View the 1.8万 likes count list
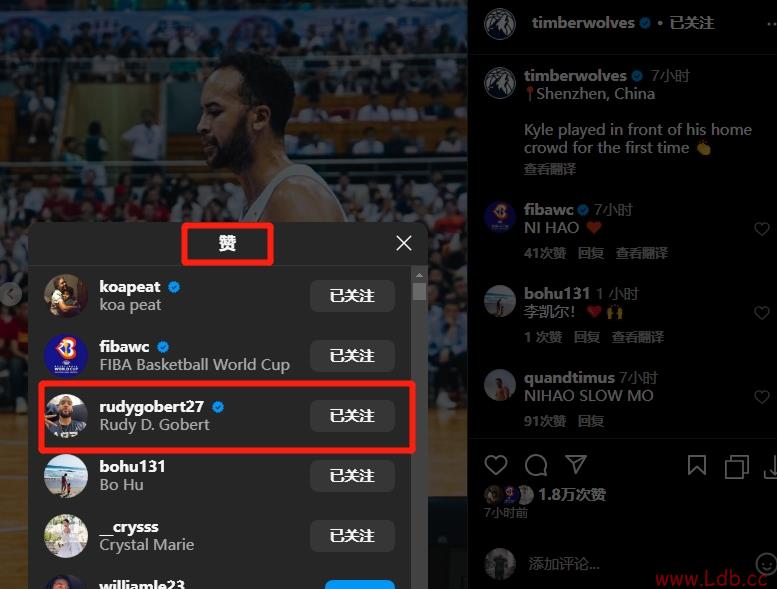777x589 pixels. tap(572, 494)
